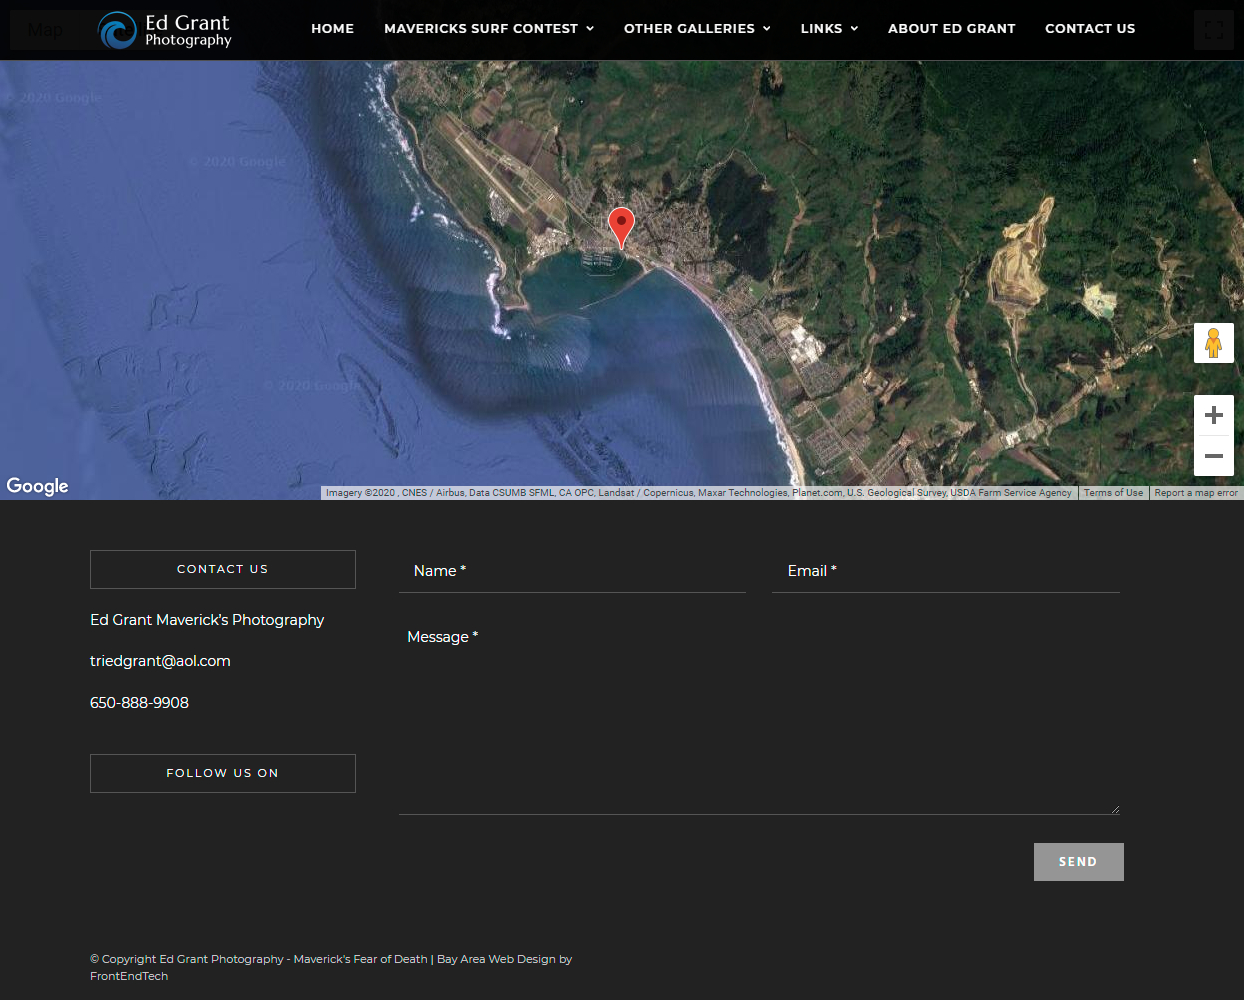Expand the Mavericks Surf Contest dropdown

point(489,29)
